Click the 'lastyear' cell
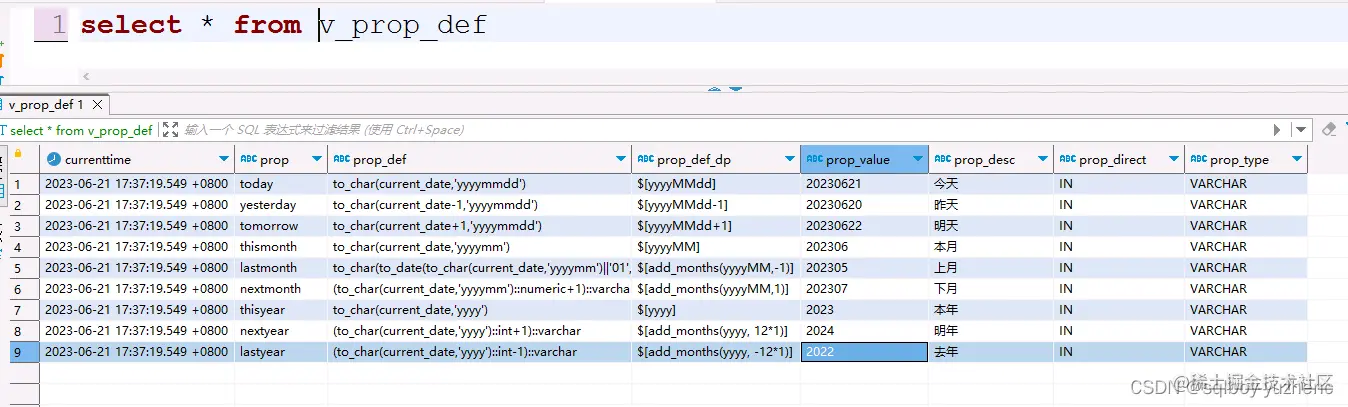The image size is (1348, 407). 281,352
